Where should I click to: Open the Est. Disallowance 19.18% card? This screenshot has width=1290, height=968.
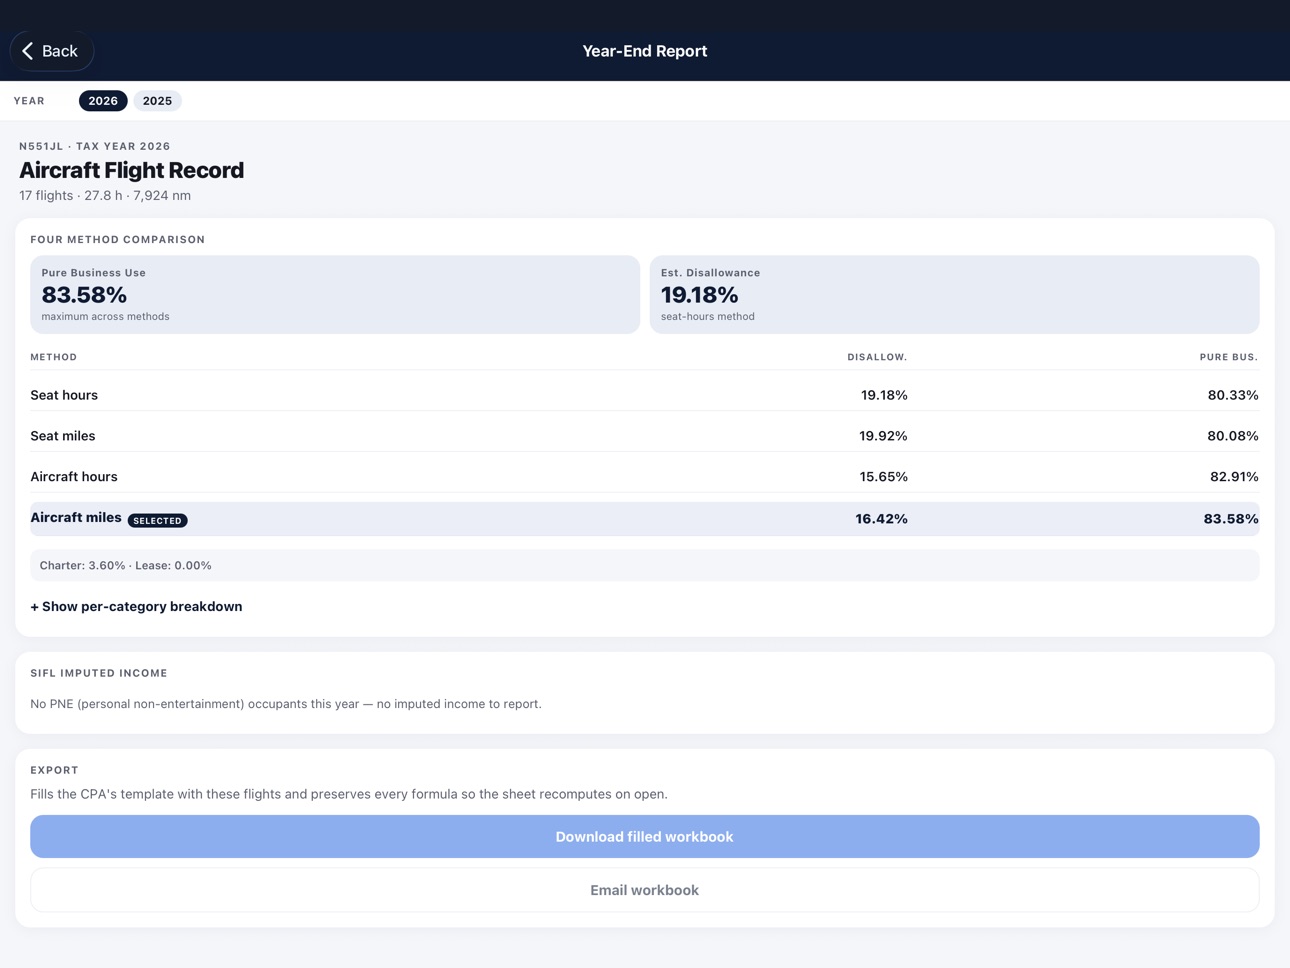[x=954, y=295]
